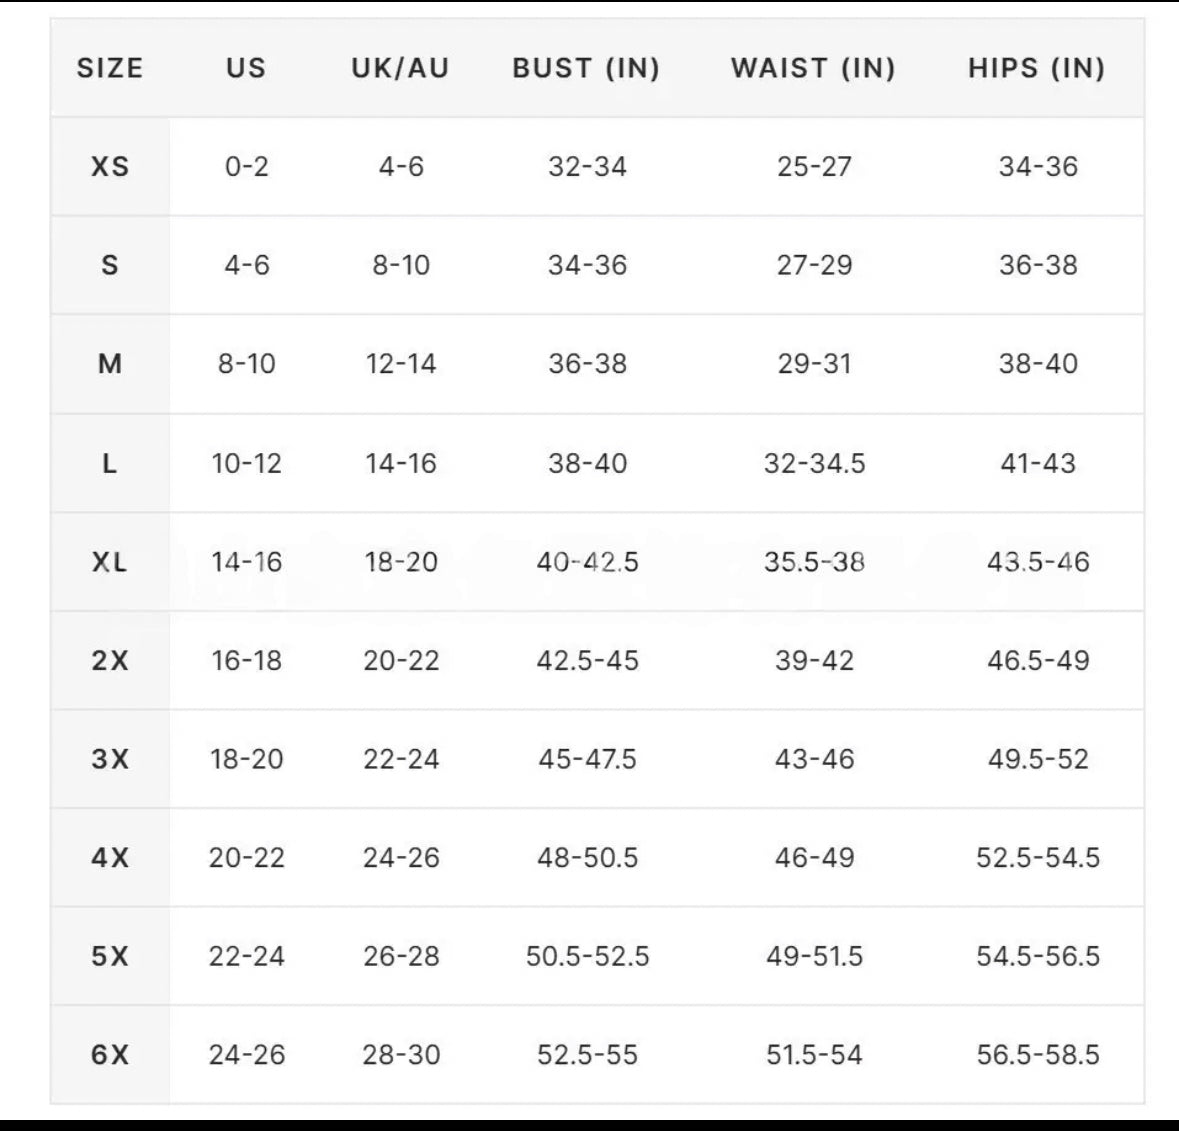
Task: Click the M size row label
Action: coord(110,364)
